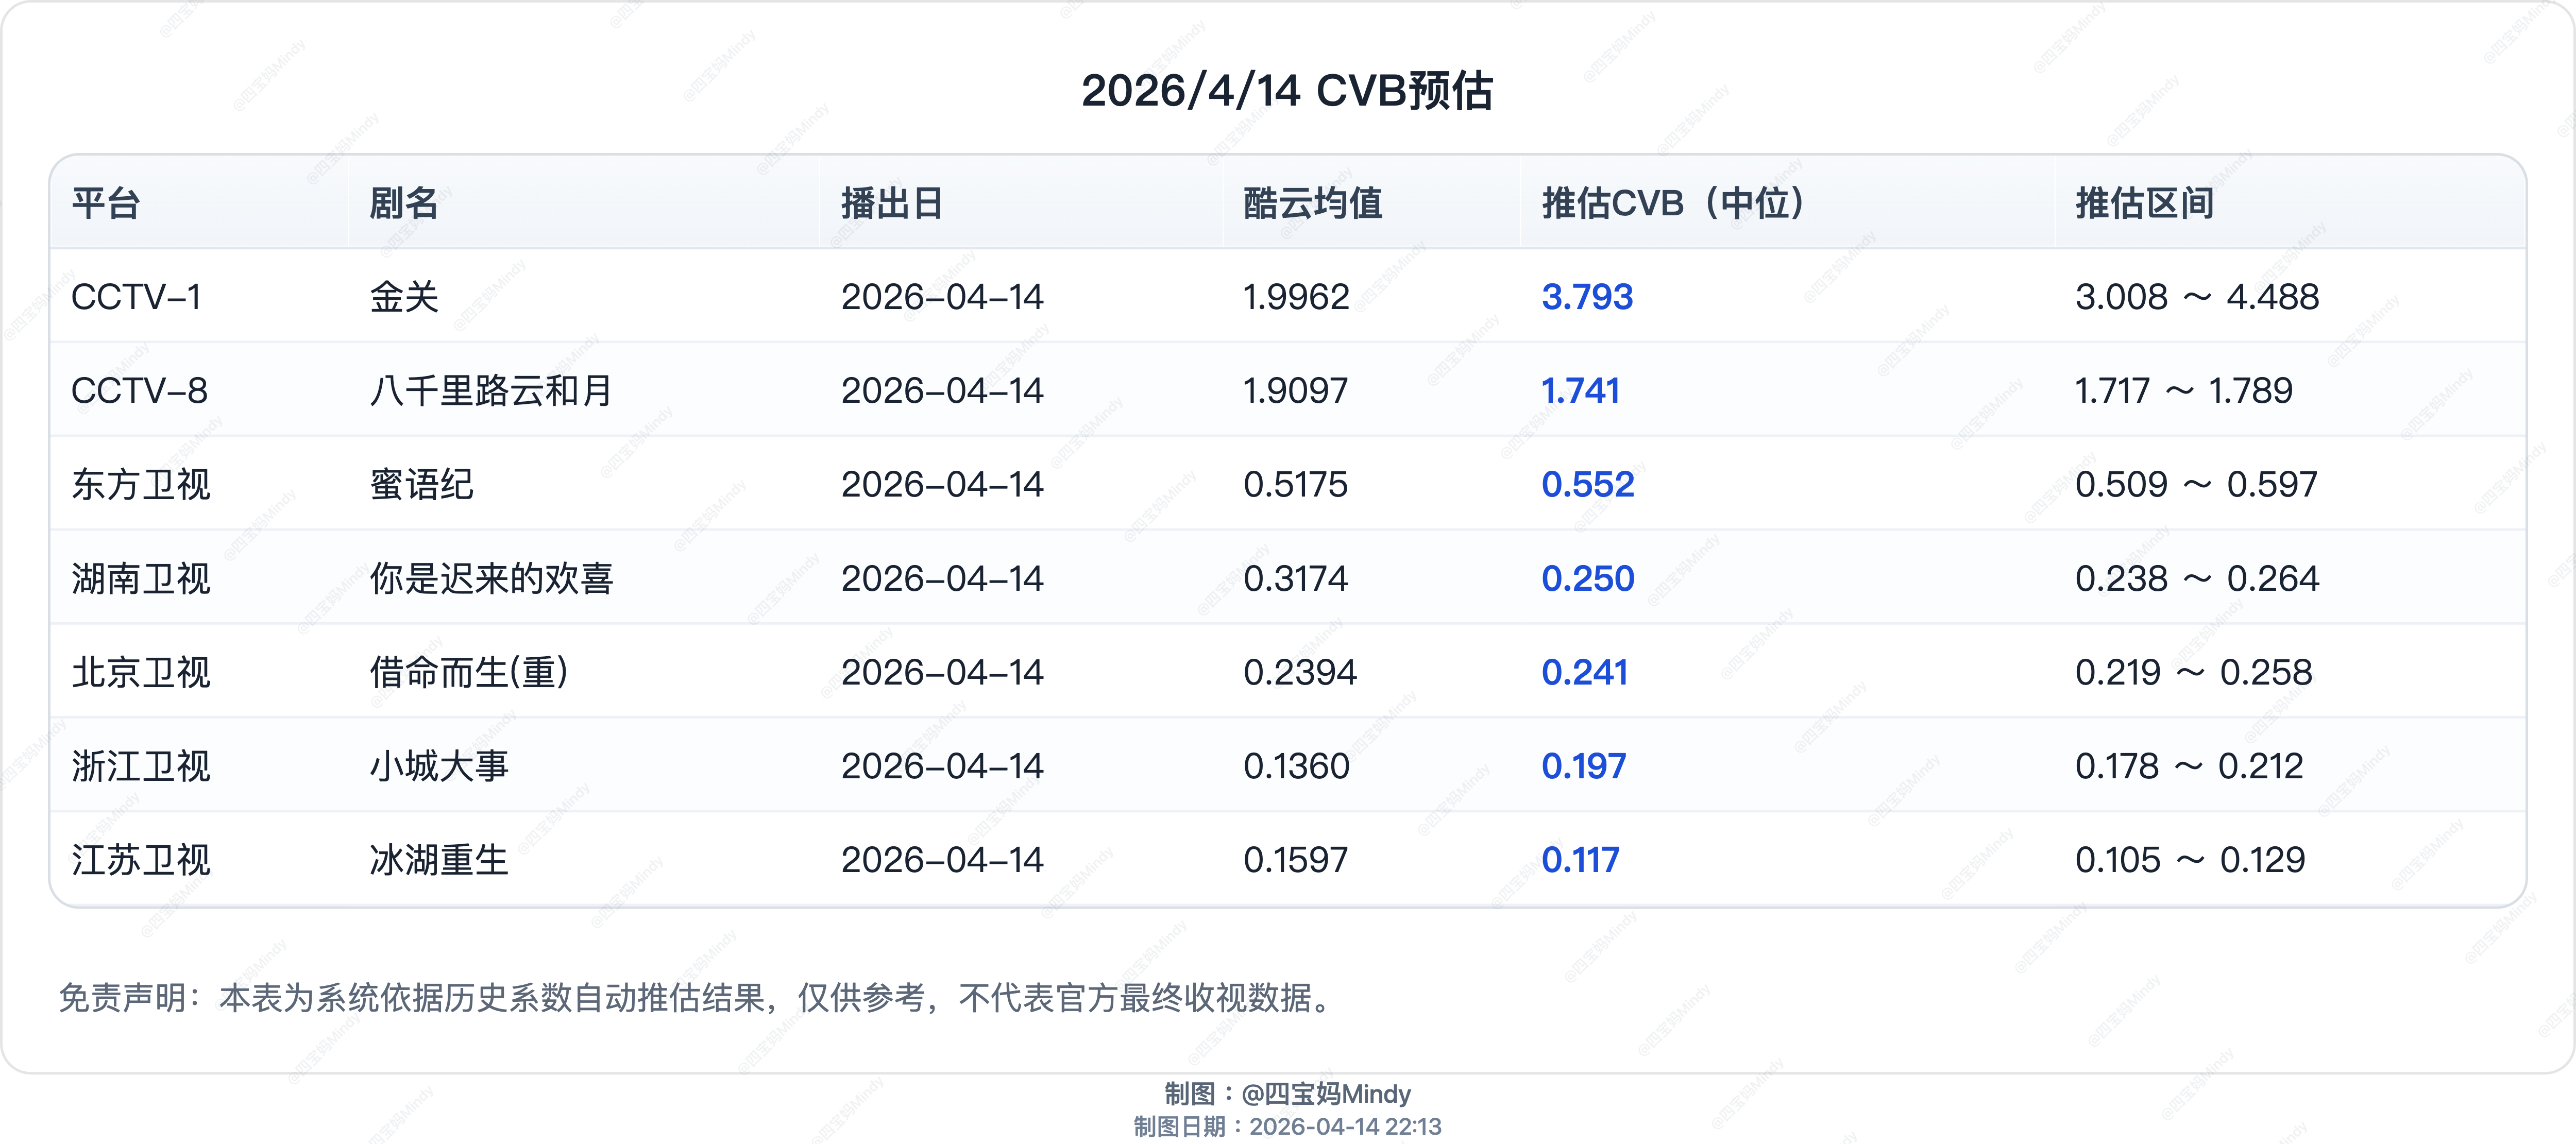Screen dimensions: 2576x1144
Task: Click the @四宝妈Mindy credit text
Action: 1325,1093
